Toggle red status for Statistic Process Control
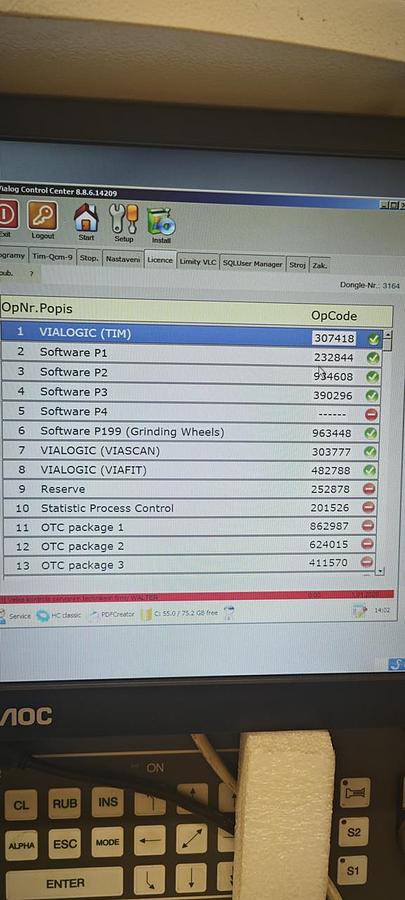 (368, 507)
